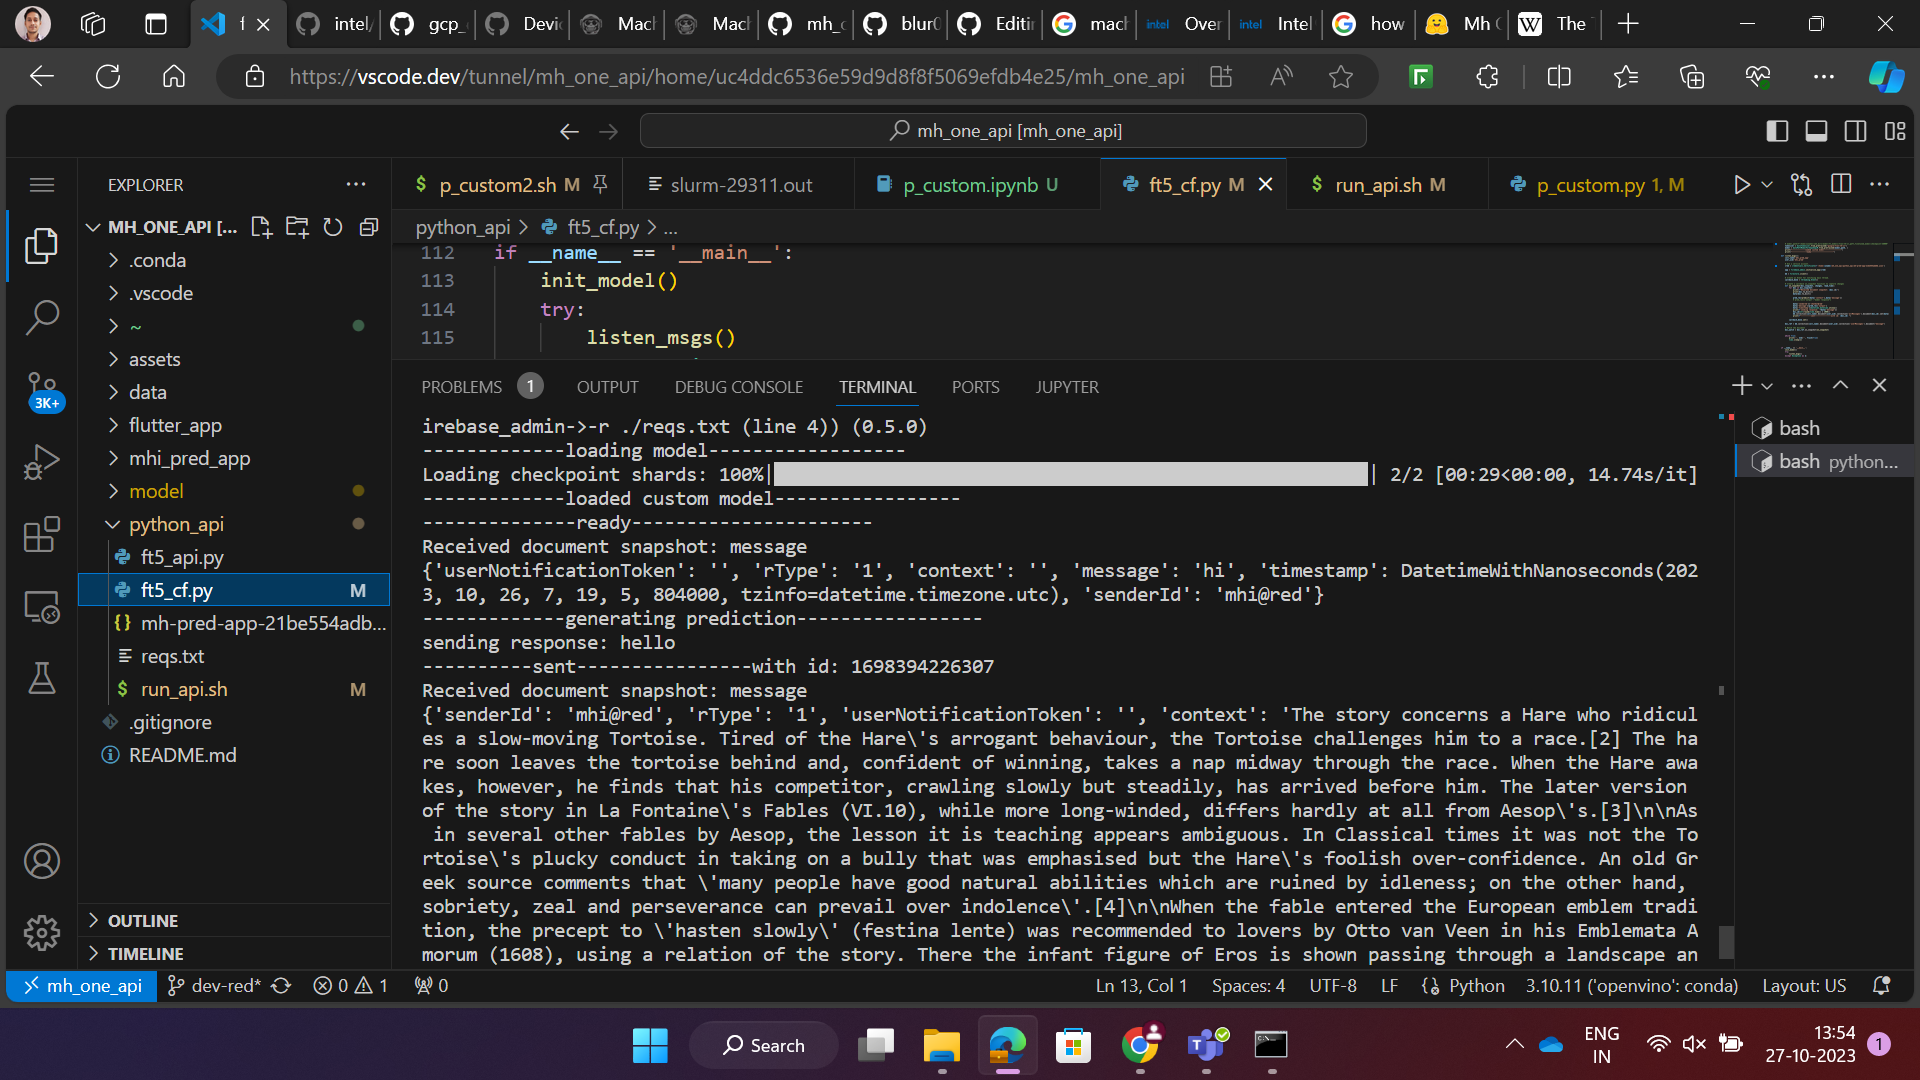The image size is (1920, 1080).
Task: Refresh the Explorer file tree
Action: pos(333,227)
